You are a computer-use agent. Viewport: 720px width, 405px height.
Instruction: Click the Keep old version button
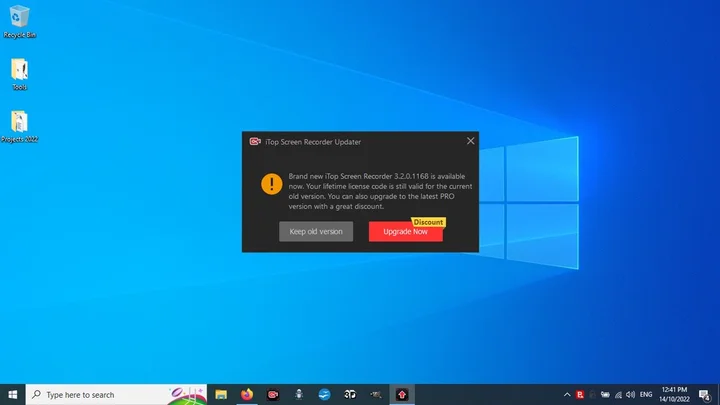pos(316,231)
